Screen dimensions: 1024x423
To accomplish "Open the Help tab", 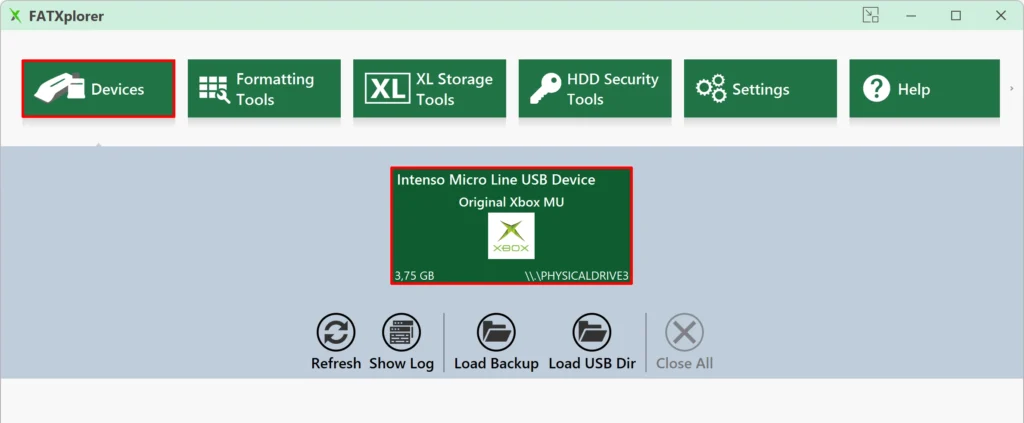I will coord(924,89).
